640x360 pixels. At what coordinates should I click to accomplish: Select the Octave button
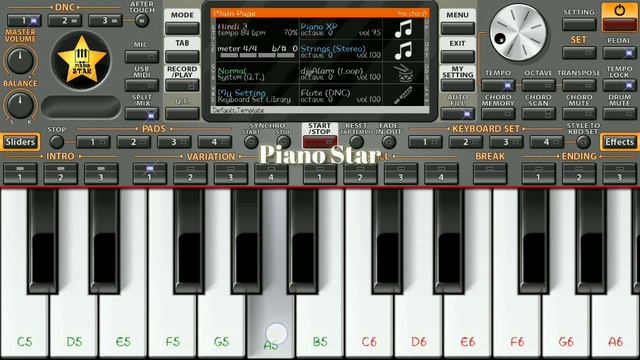point(538,85)
